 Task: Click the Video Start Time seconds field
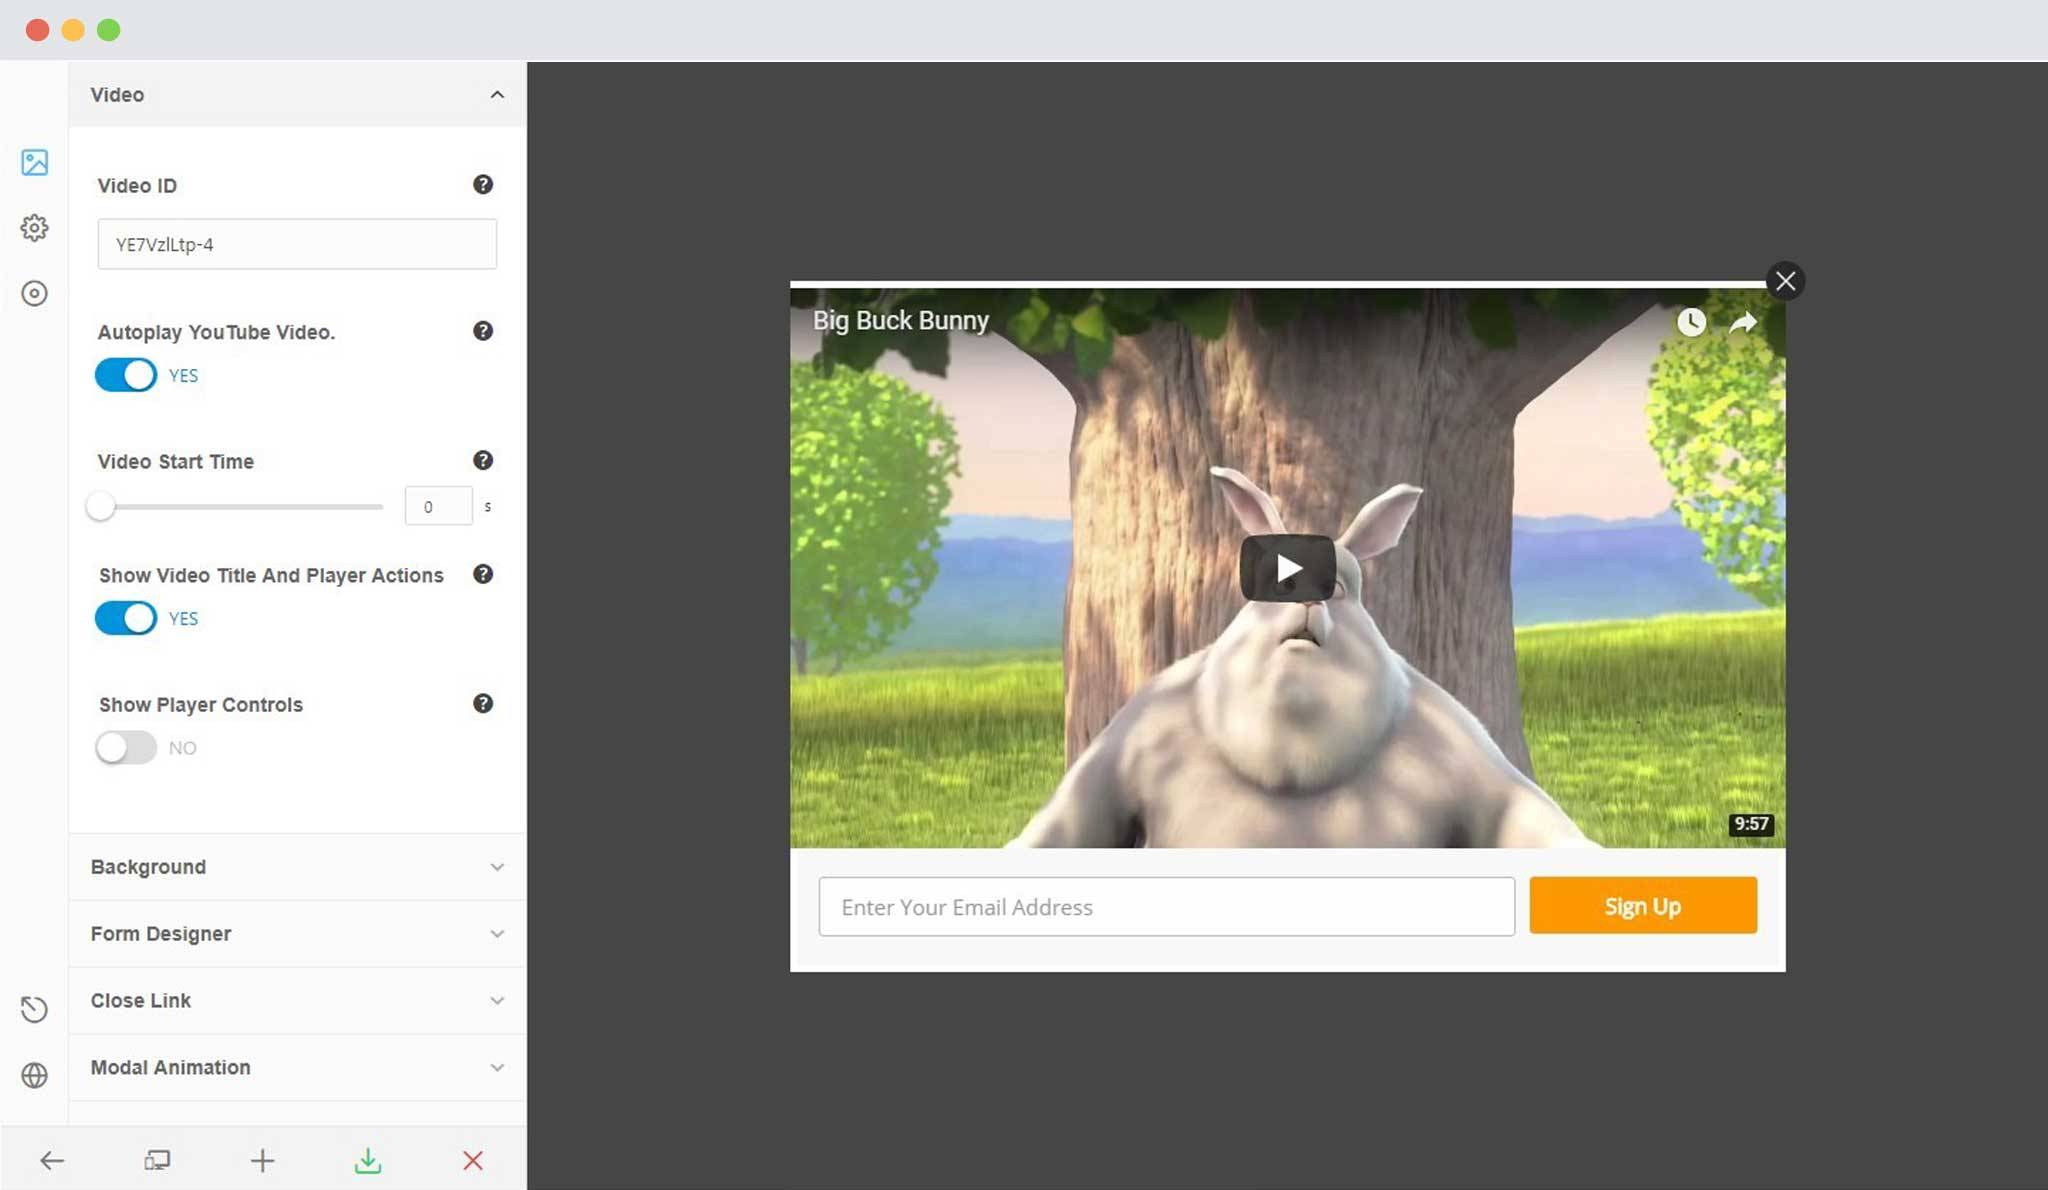pyautogui.click(x=438, y=506)
